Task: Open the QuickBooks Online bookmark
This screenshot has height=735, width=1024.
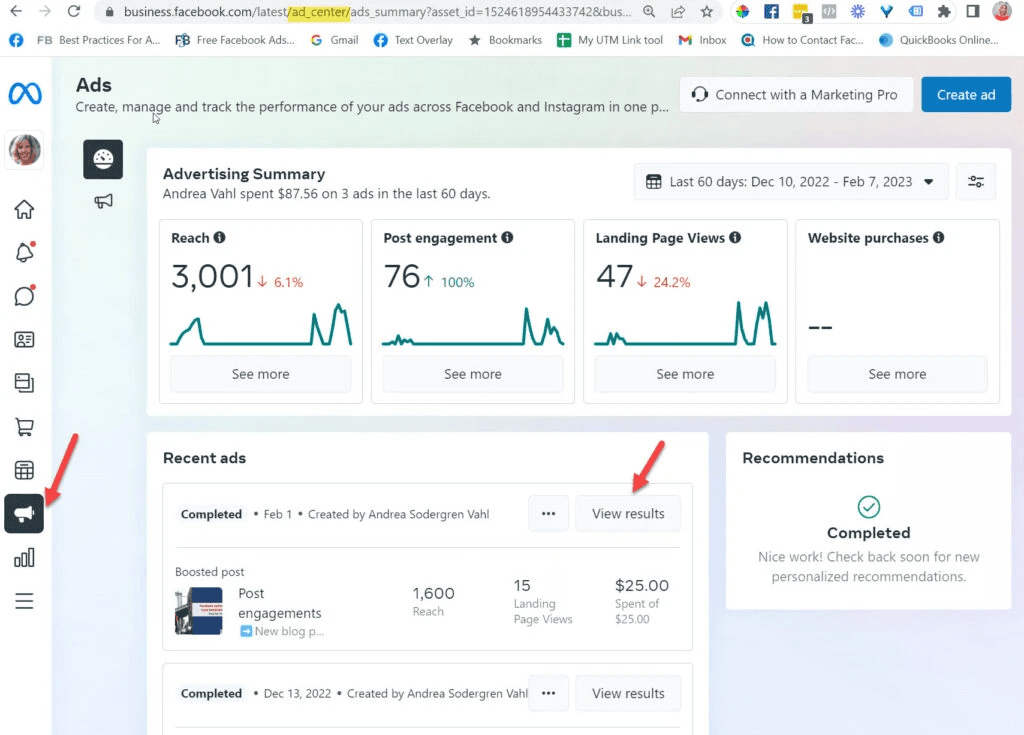Action: coord(938,40)
